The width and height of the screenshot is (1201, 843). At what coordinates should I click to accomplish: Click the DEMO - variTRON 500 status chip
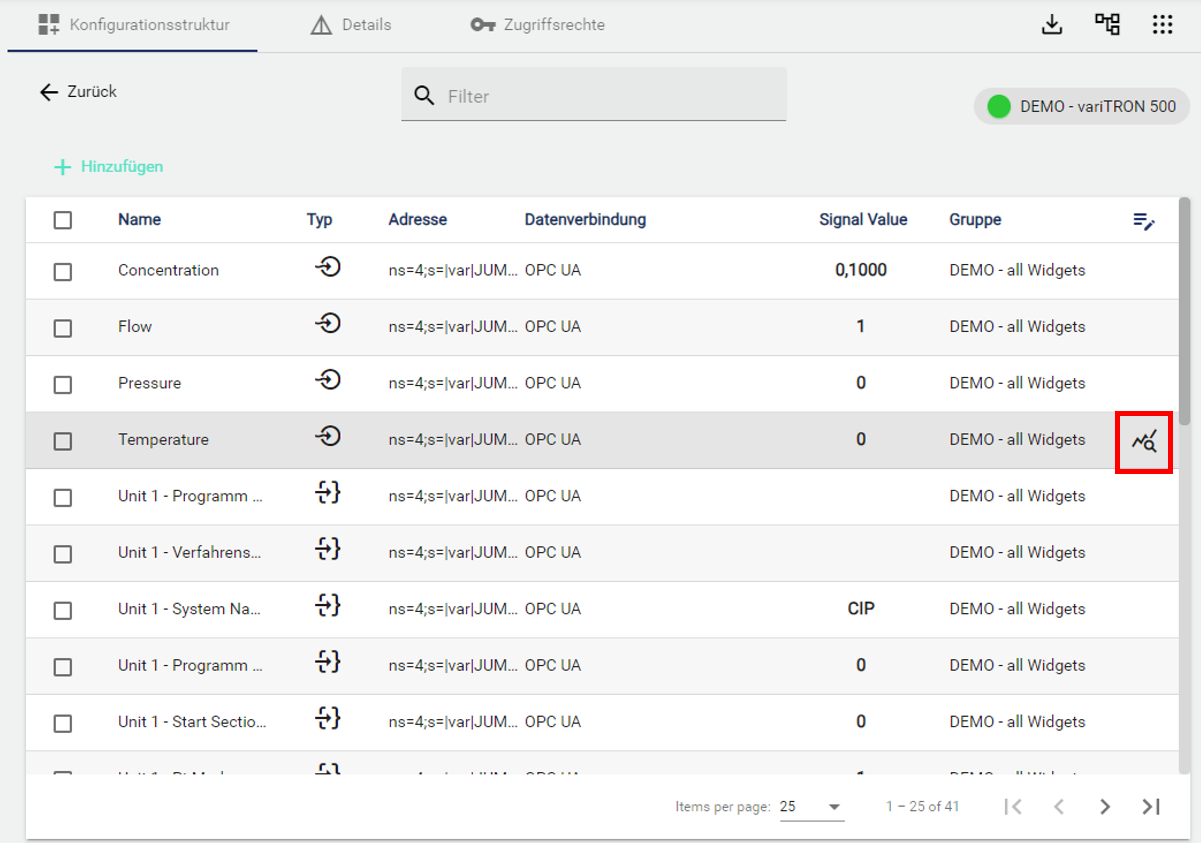point(1080,106)
